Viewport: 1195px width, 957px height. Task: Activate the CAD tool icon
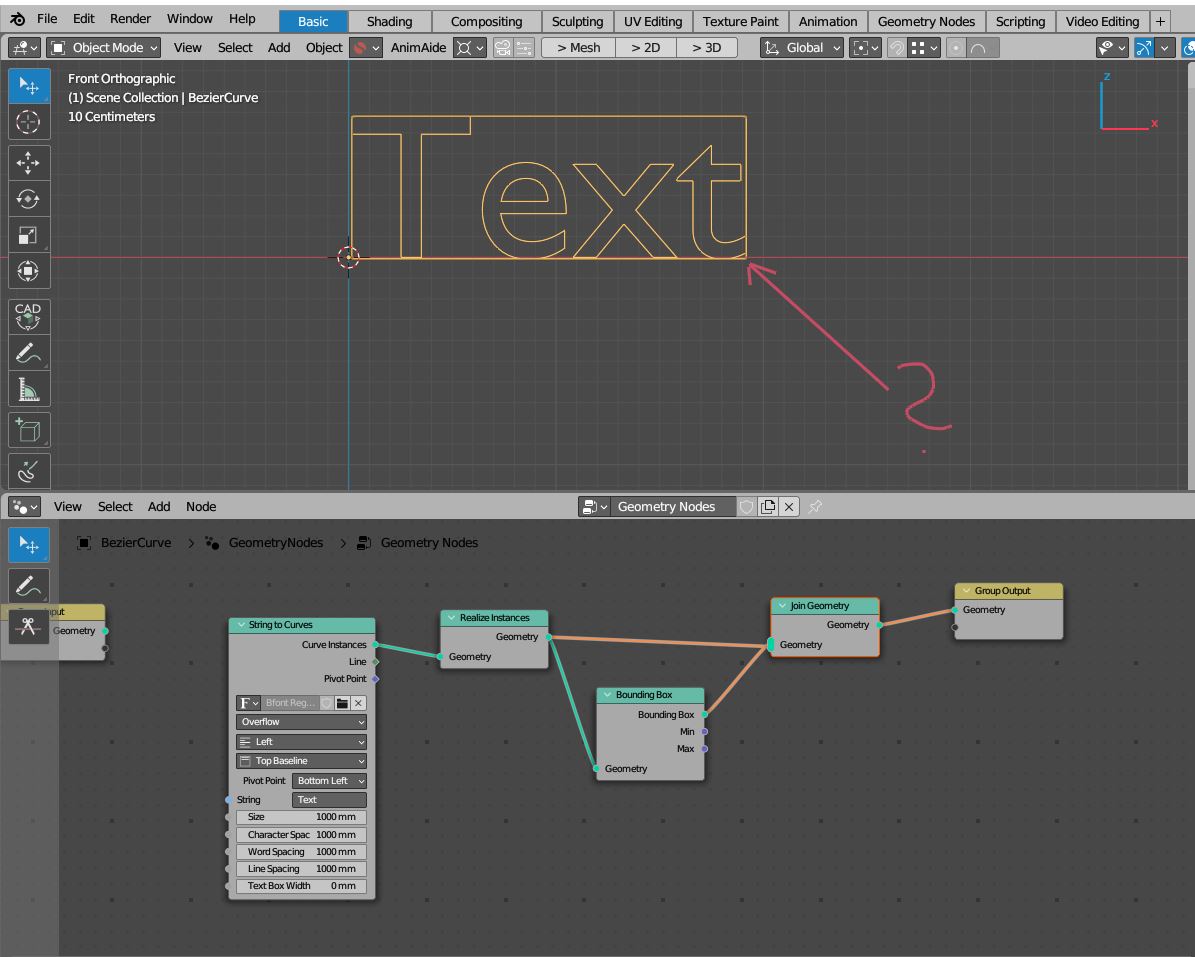[29, 316]
